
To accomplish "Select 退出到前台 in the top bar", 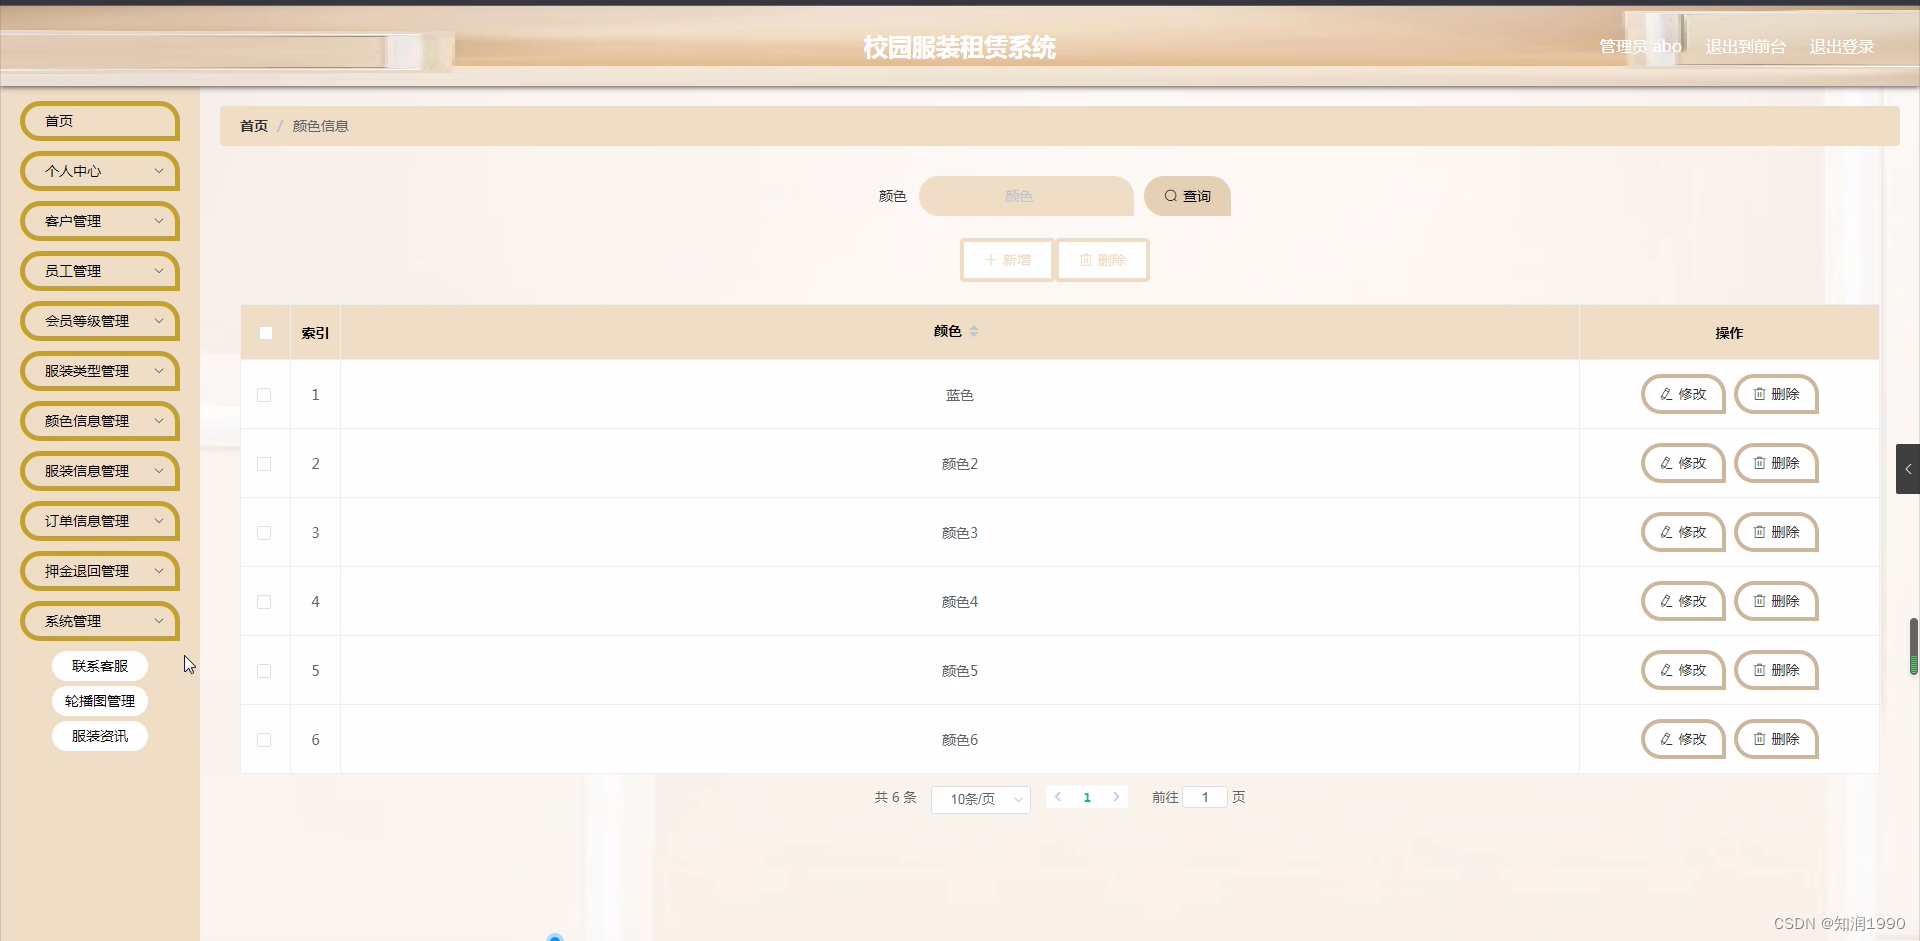I will 1744,46.
